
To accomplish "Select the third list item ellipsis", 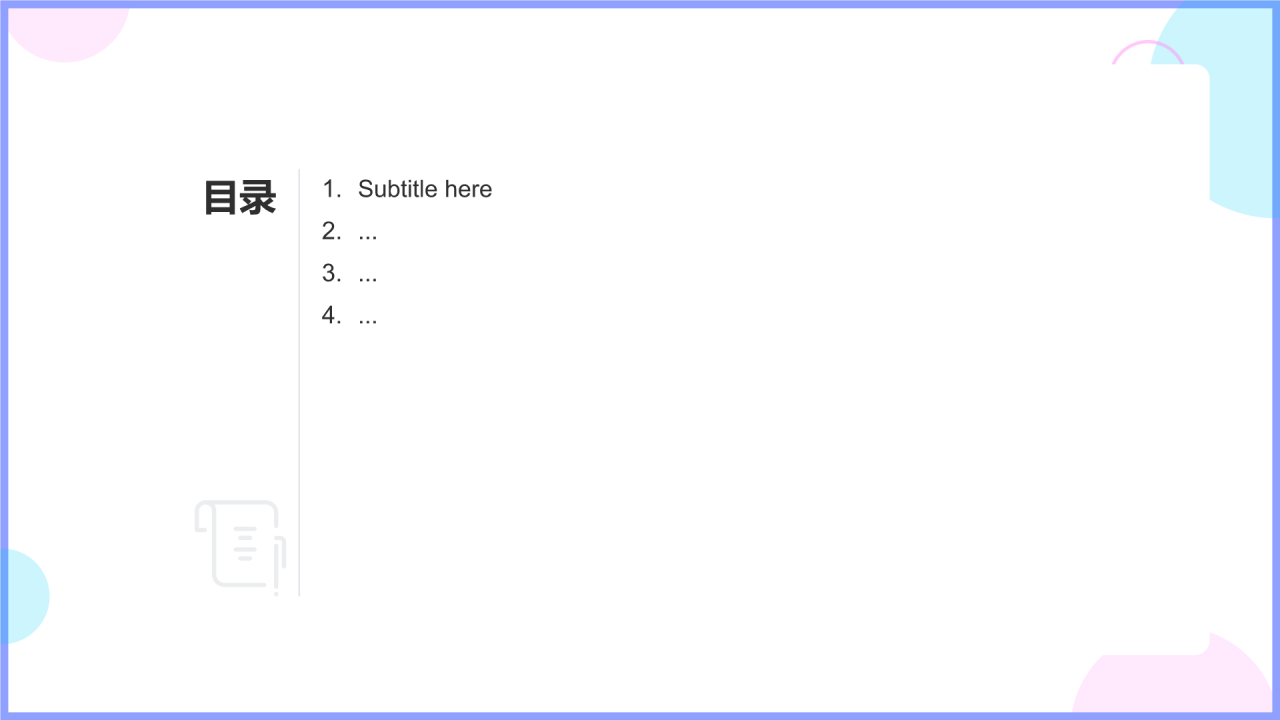I will point(367,274).
